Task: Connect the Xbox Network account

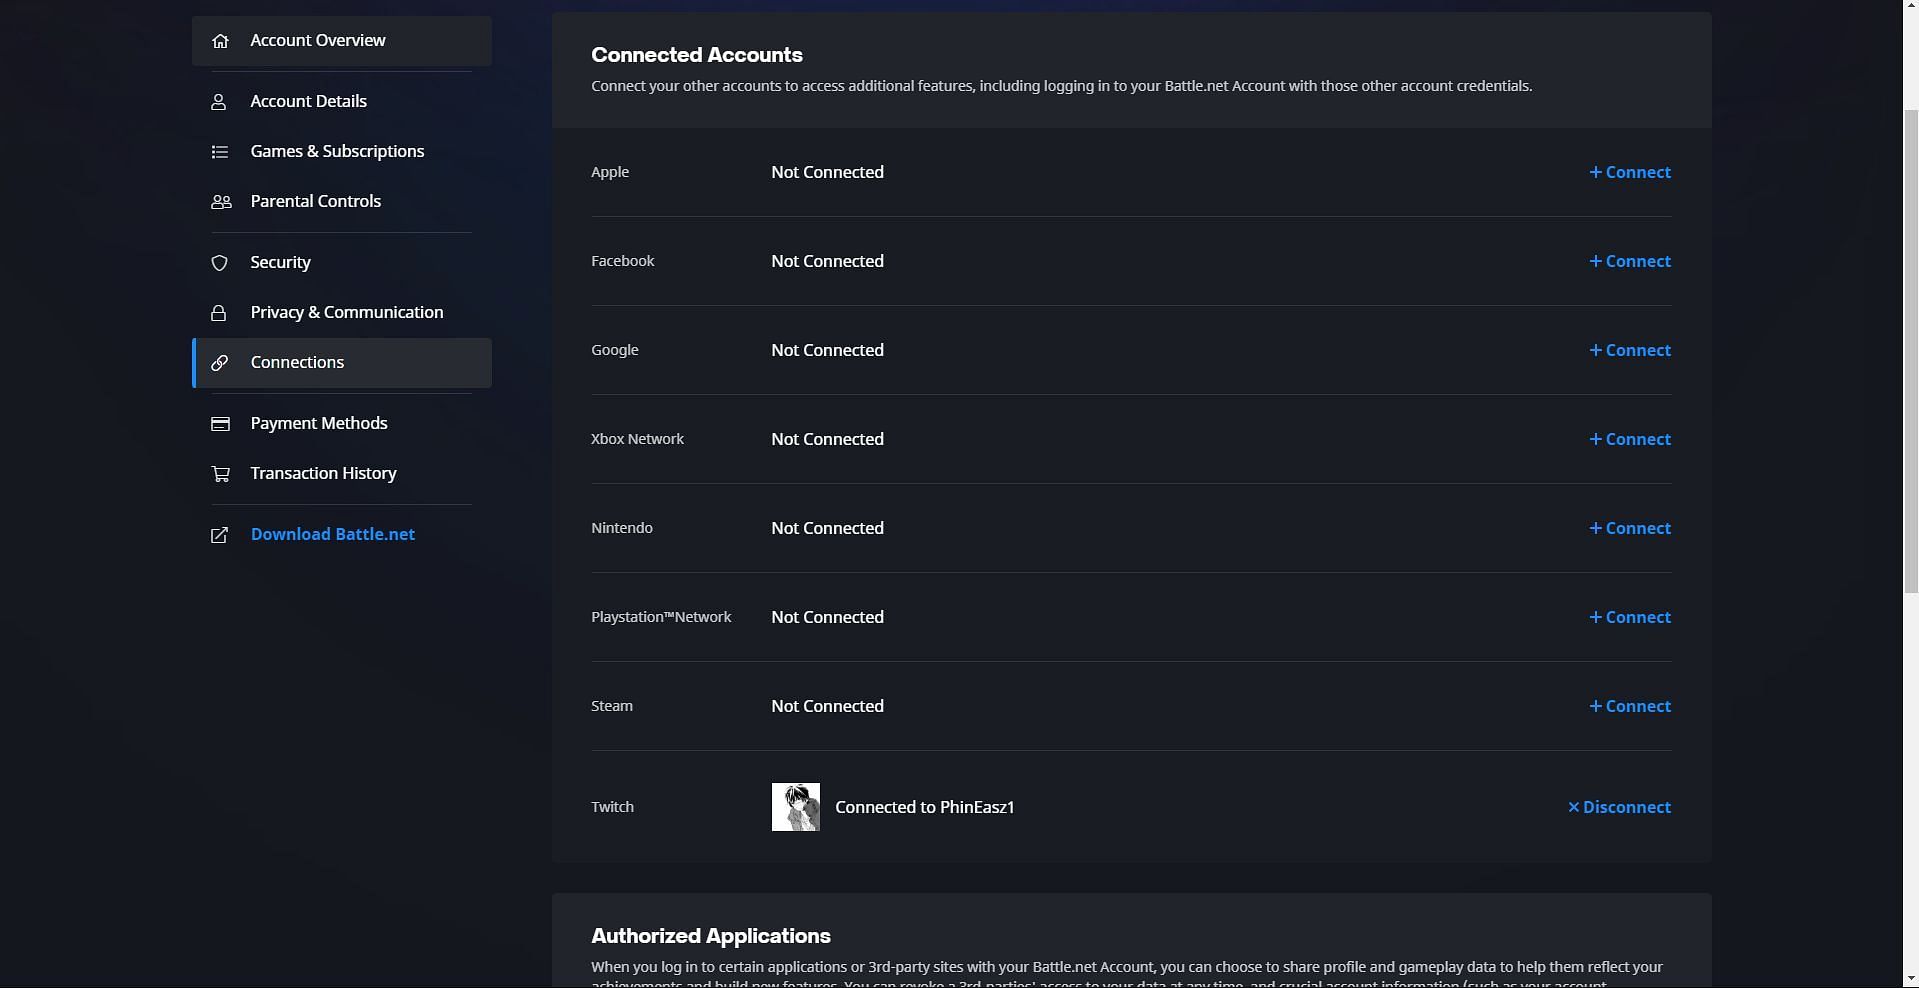Action: point(1630,439)
